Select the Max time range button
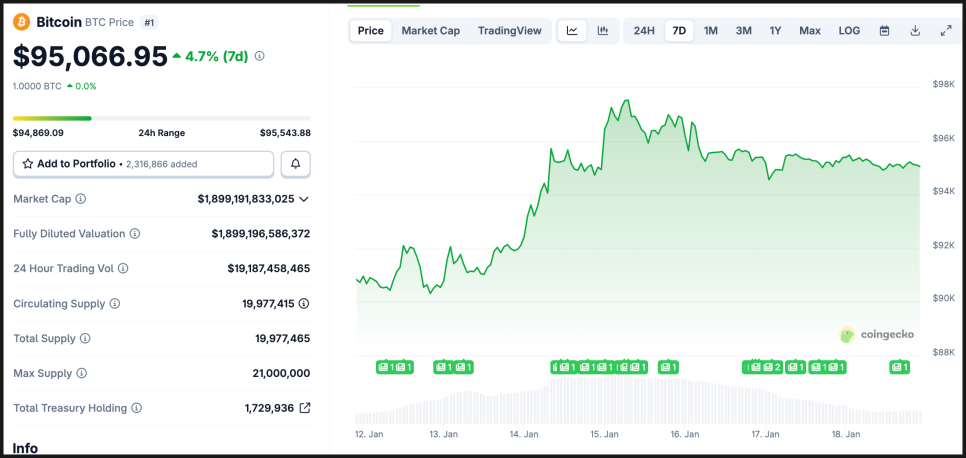 pos(810,31)
